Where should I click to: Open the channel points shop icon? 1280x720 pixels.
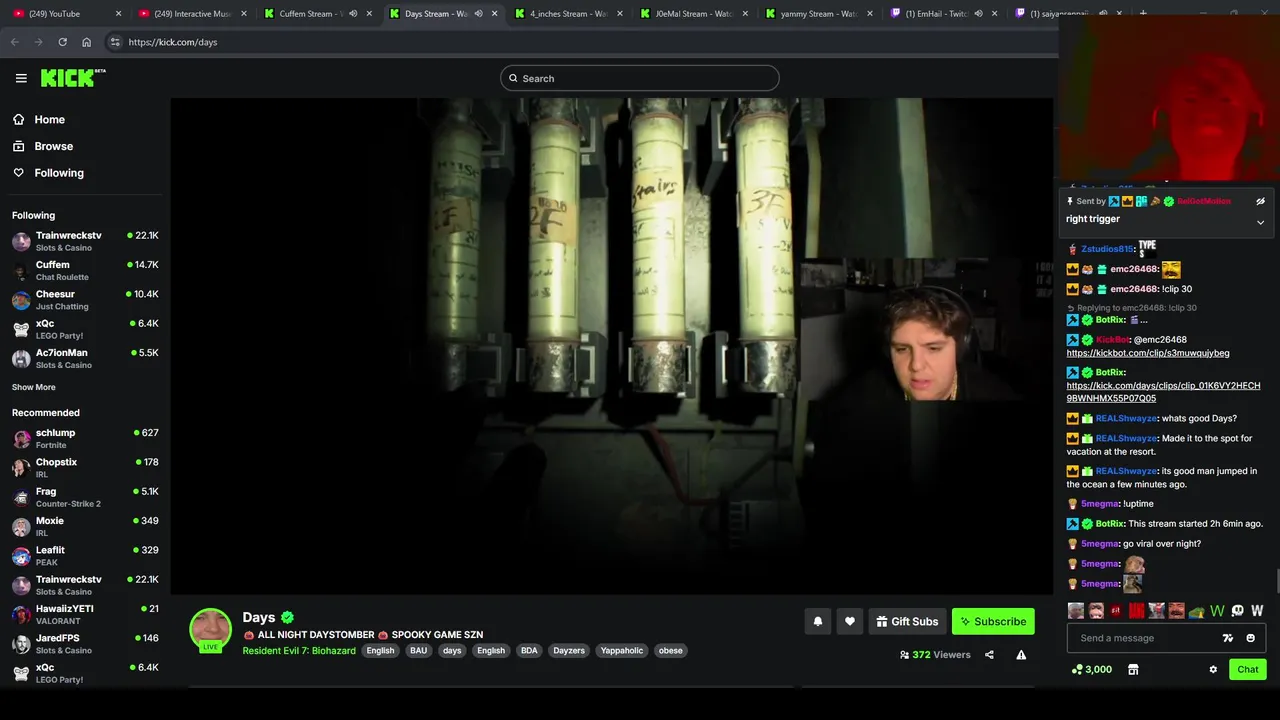(x=1133, y=669)
